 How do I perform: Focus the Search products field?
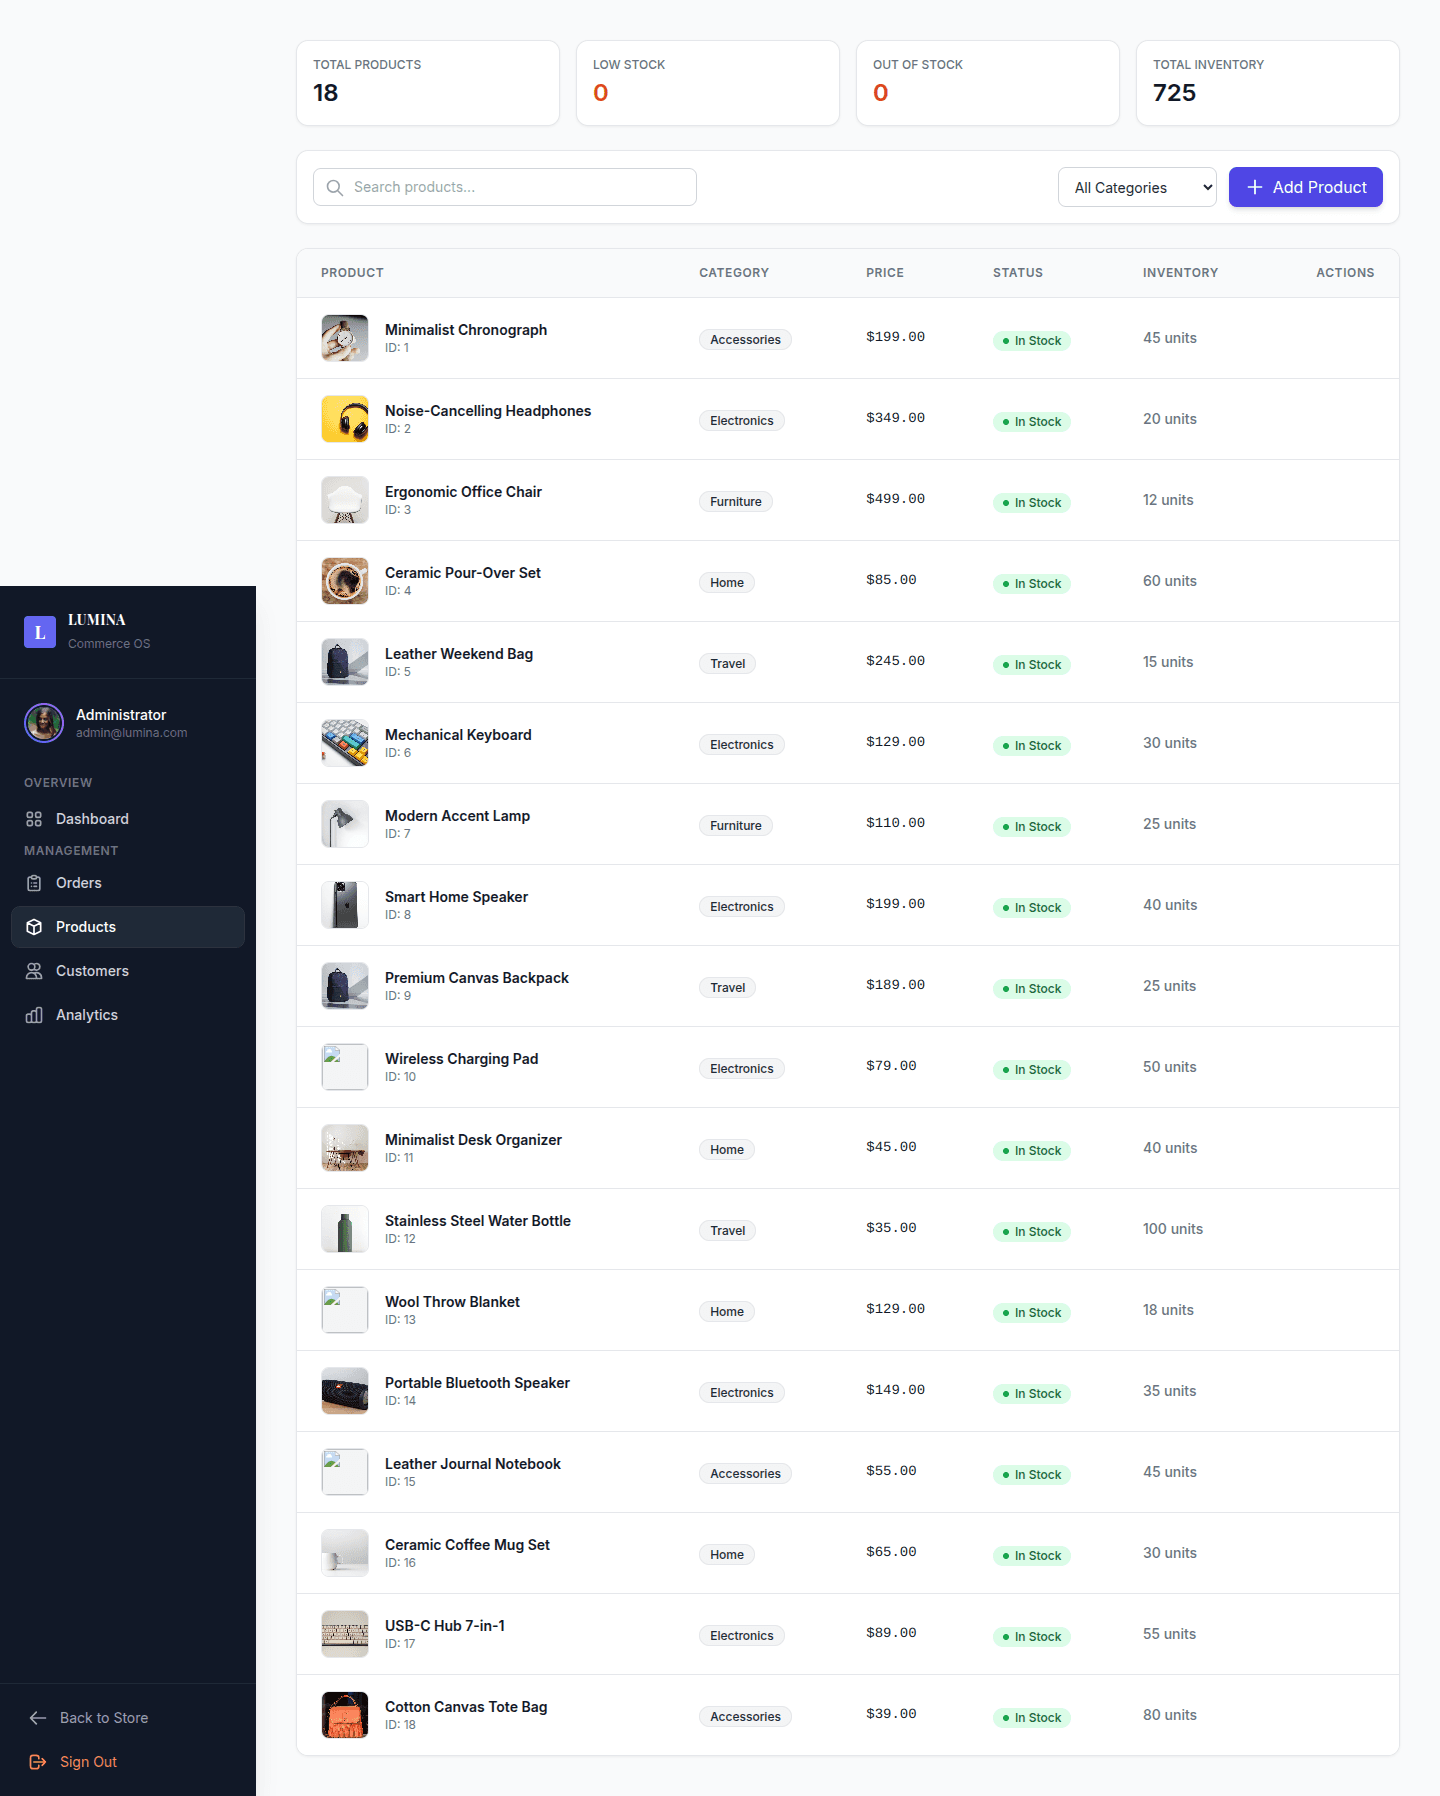point(505,187)
